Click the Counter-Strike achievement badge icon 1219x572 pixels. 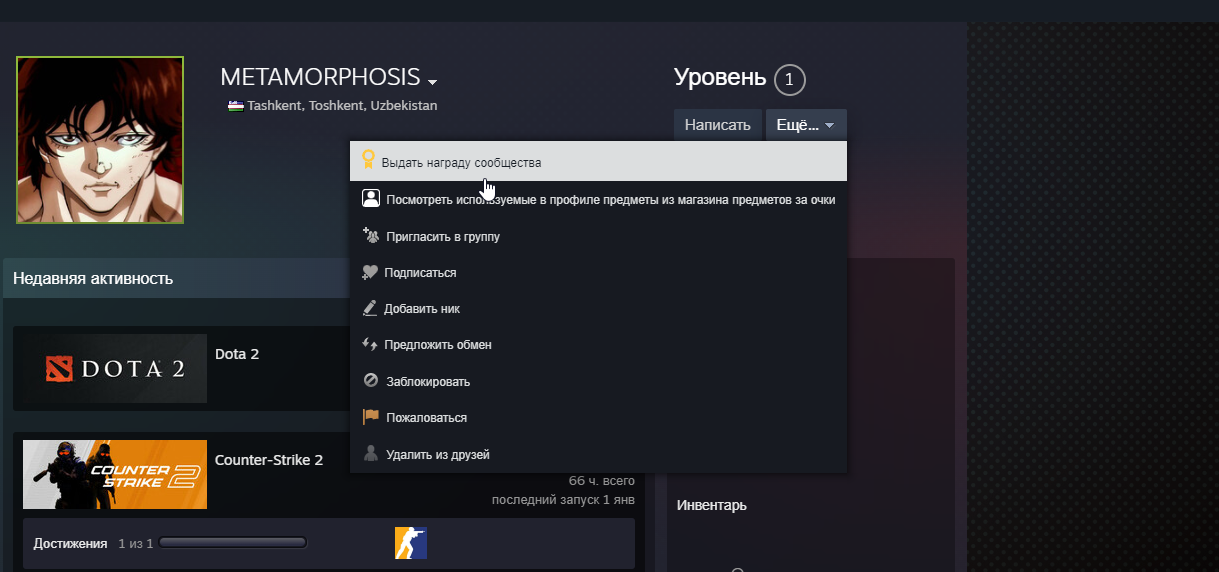click(x=411, y=542)
